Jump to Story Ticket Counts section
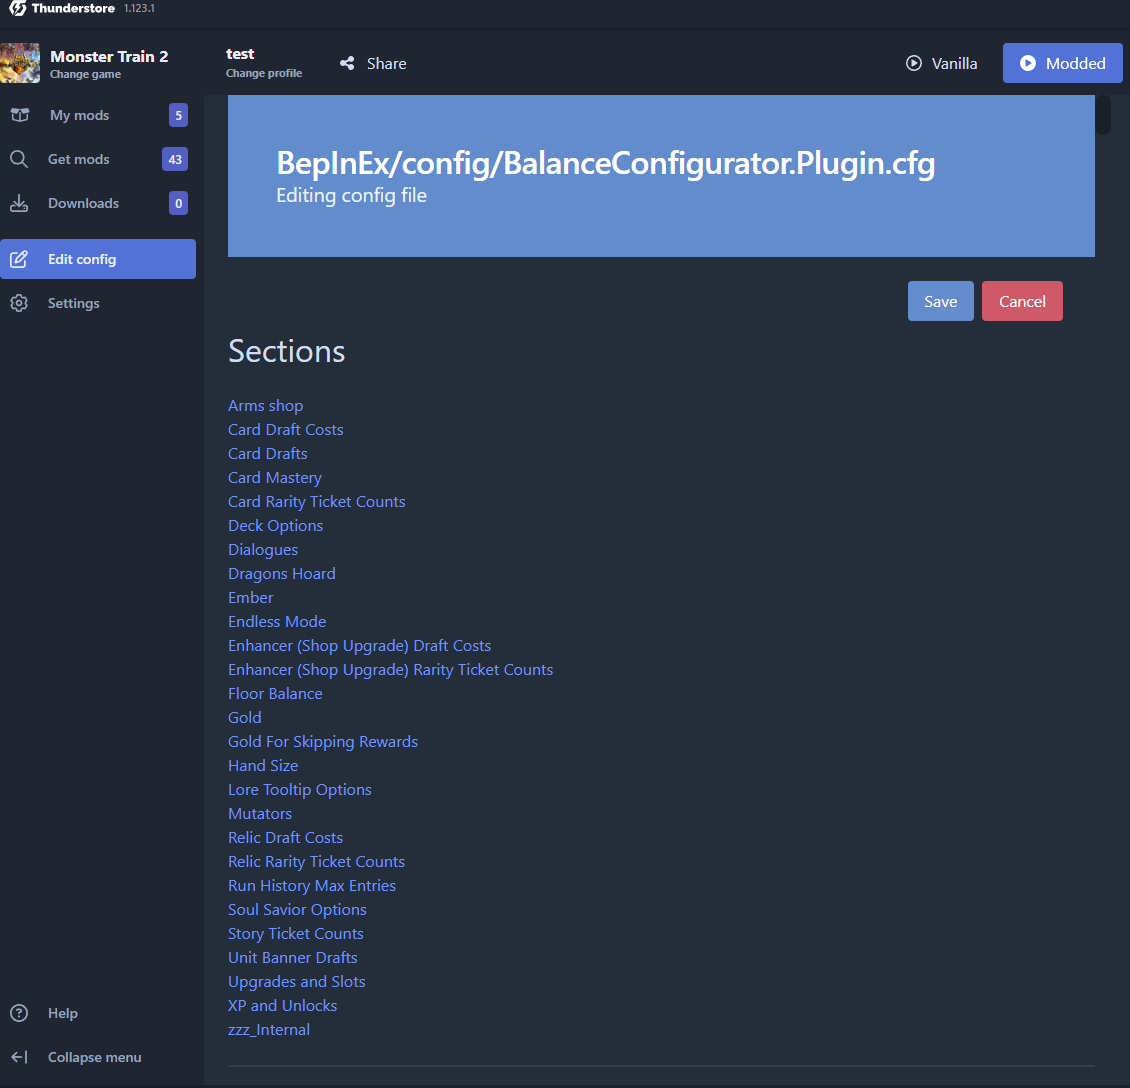The width and height of the screenshot is (1130, 1088). [x=295, y=934]
